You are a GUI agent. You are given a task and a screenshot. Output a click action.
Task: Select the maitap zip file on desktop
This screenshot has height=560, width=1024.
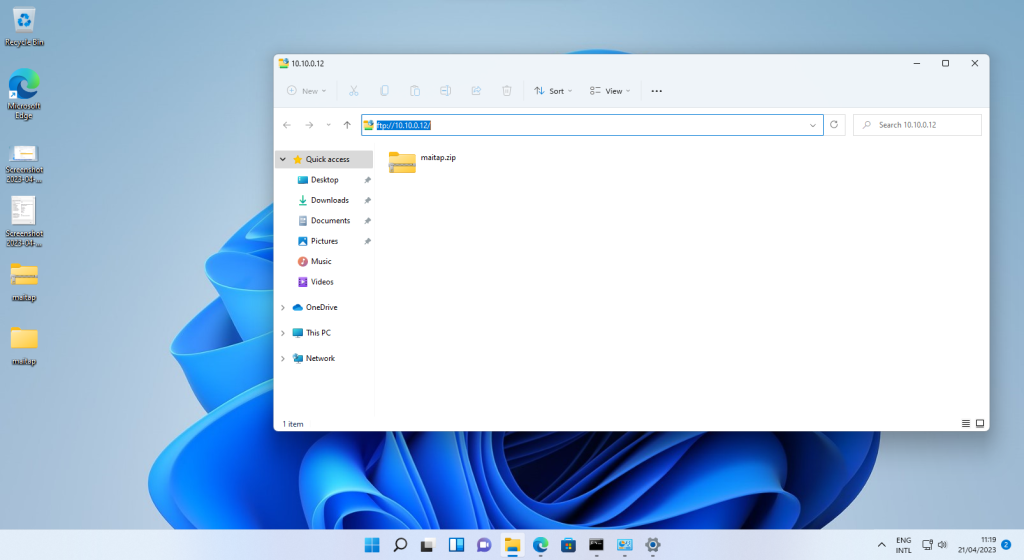pos(24,282)
